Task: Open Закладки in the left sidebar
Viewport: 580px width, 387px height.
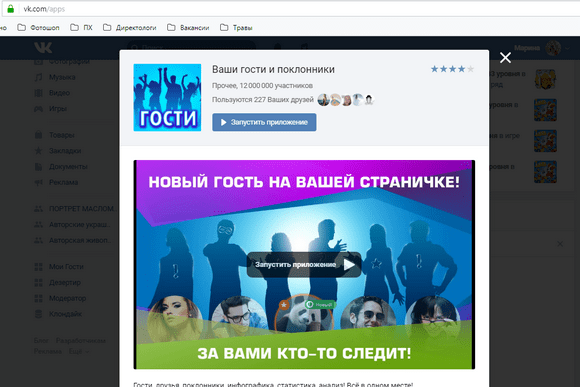Action: 65,151
